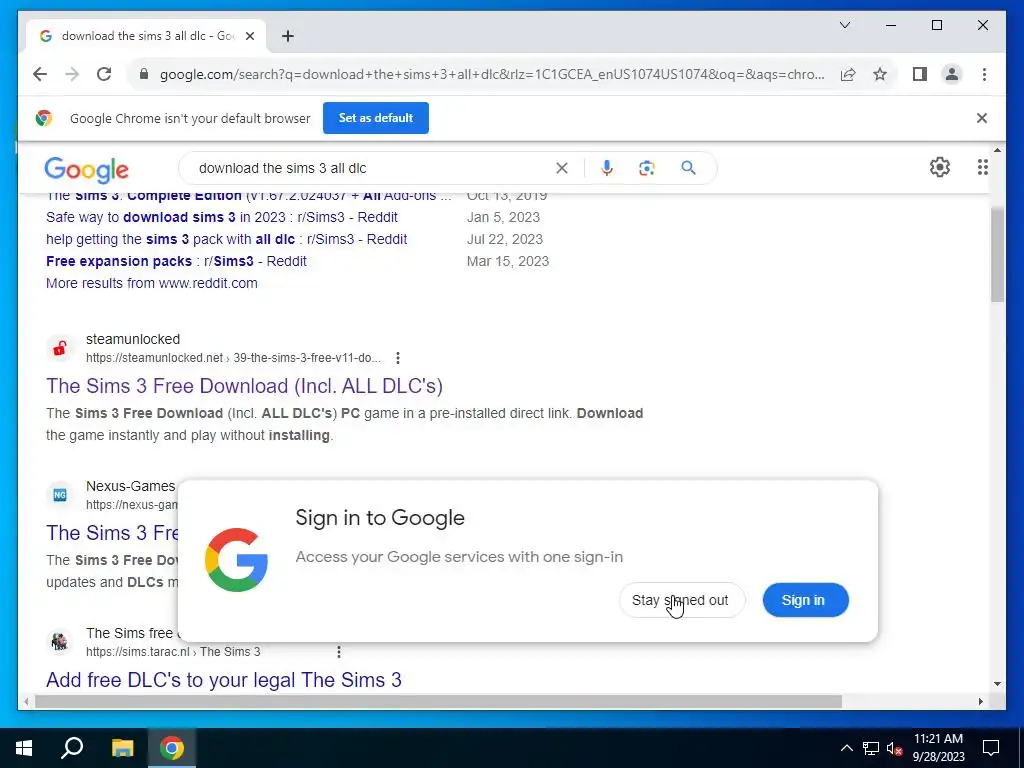
Task: Start voice search with microphone icon
Action: coord(607,168)
